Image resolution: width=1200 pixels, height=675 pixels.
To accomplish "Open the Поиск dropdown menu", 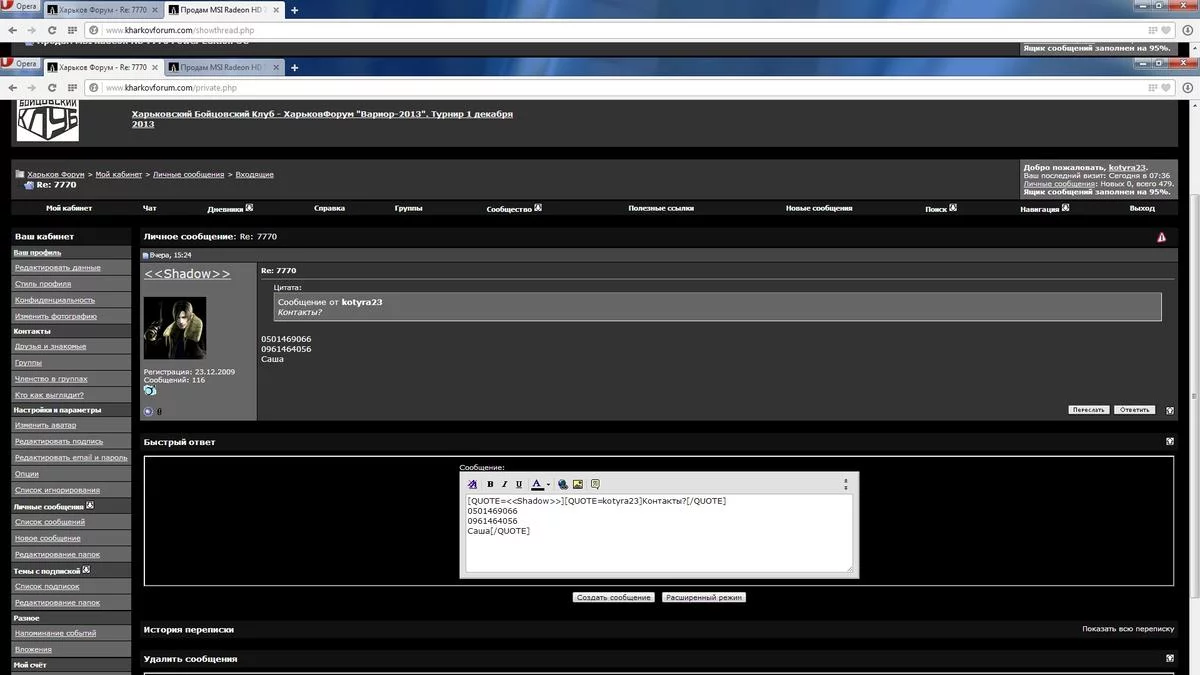I will click(x=941, y=208).
